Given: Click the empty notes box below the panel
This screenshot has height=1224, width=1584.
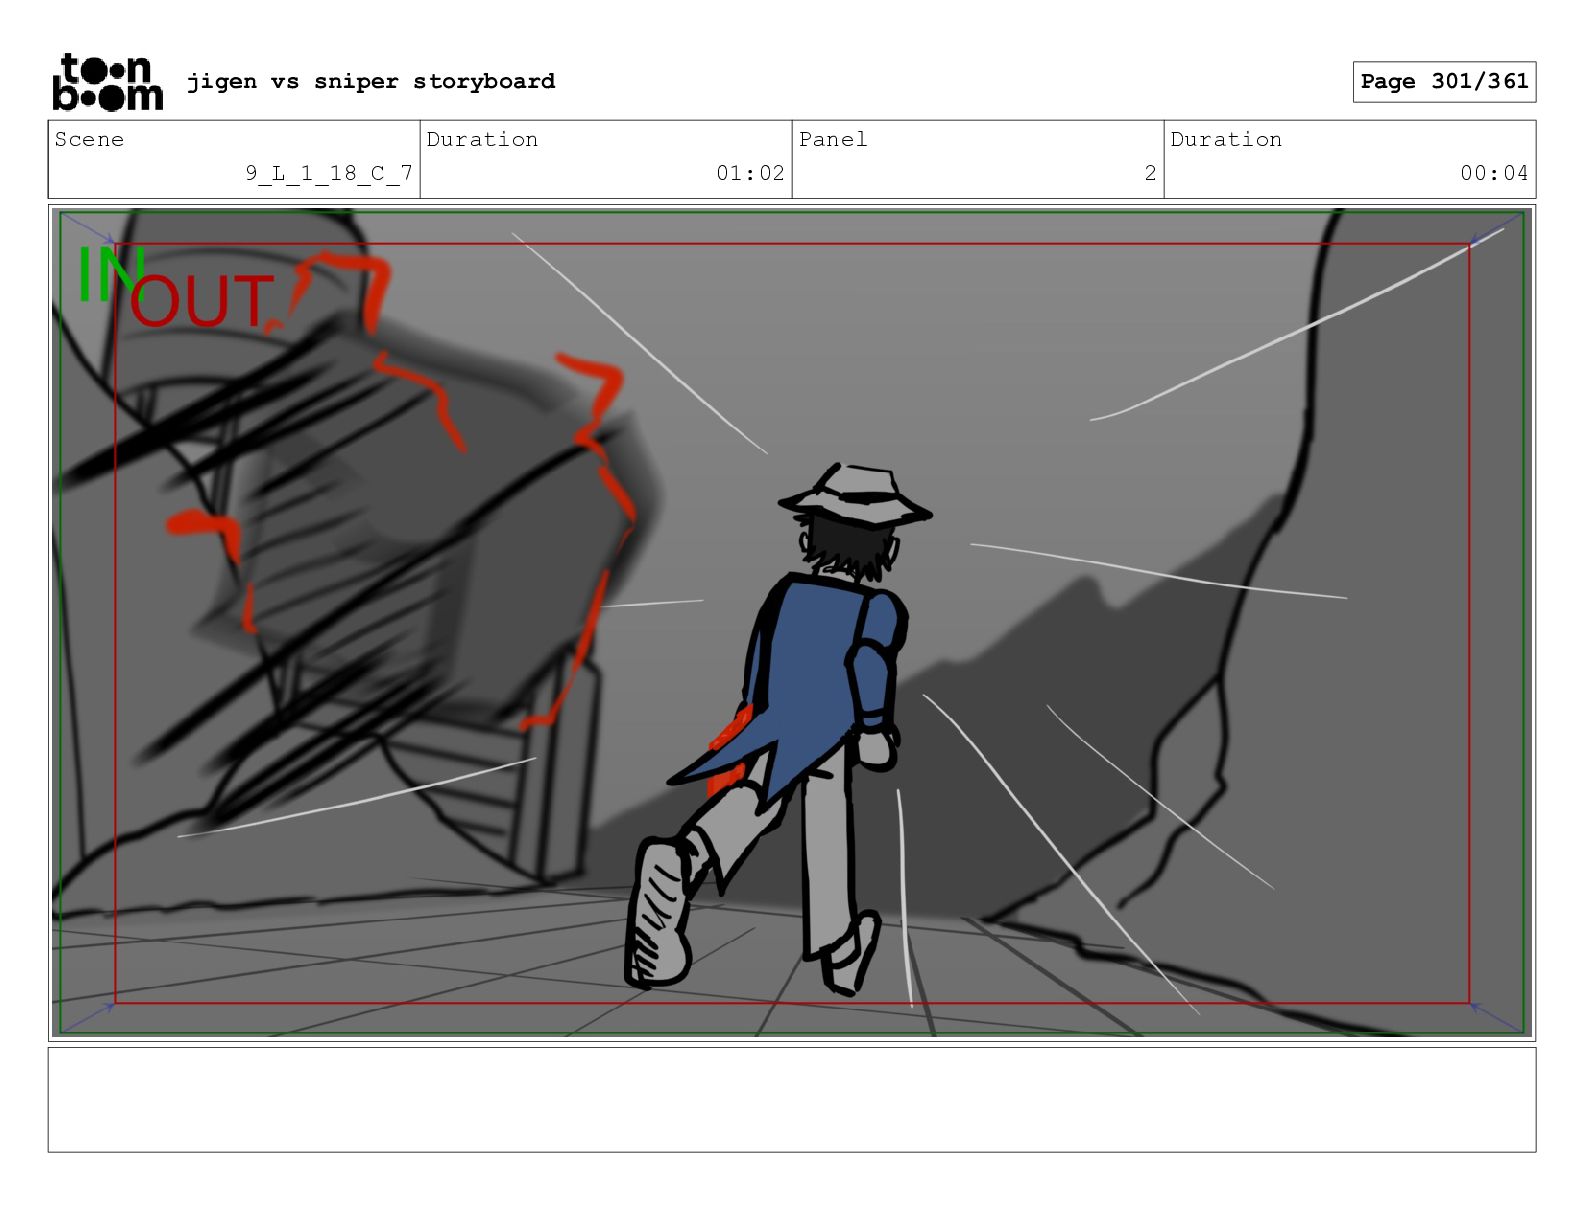Looking at the screenshot, I should [792, 1100].
